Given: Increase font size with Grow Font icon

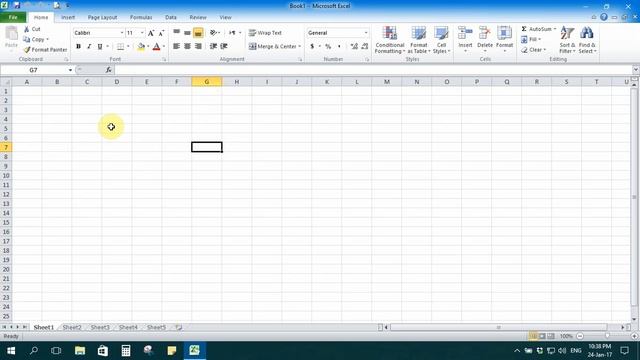Looking at the screenshot, I should 151,33.
